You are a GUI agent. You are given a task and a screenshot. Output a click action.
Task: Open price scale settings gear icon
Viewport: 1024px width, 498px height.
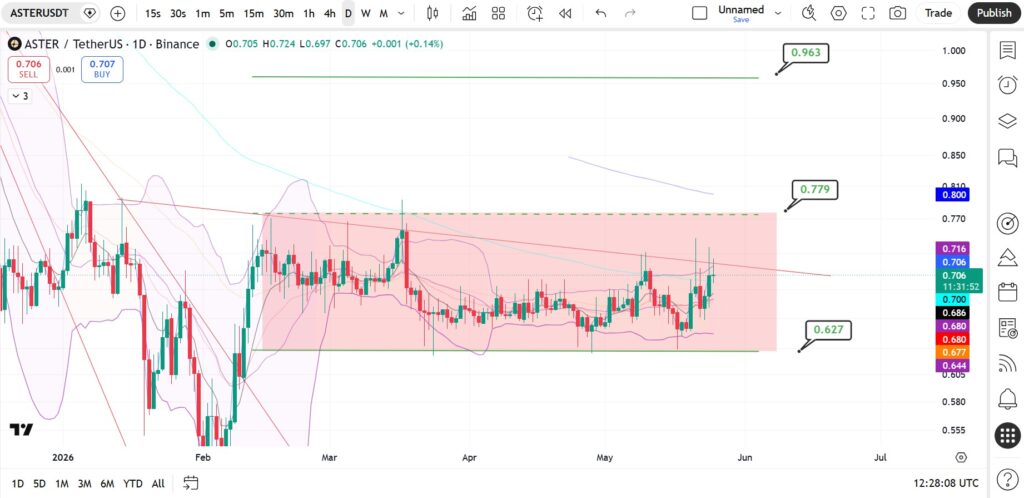(x=960, y=458)
